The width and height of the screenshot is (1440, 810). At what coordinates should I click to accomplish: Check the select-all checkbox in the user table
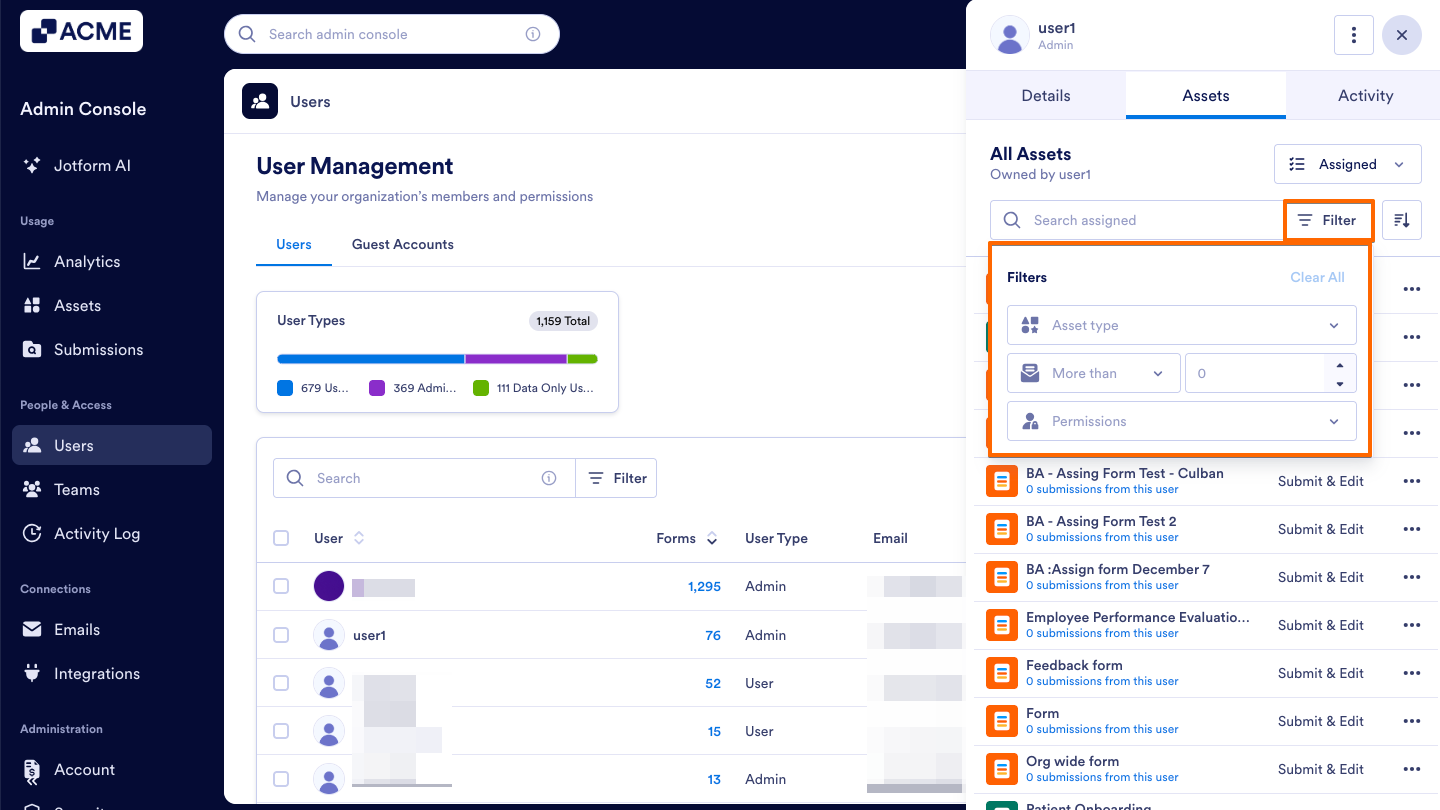pos(281,538)
